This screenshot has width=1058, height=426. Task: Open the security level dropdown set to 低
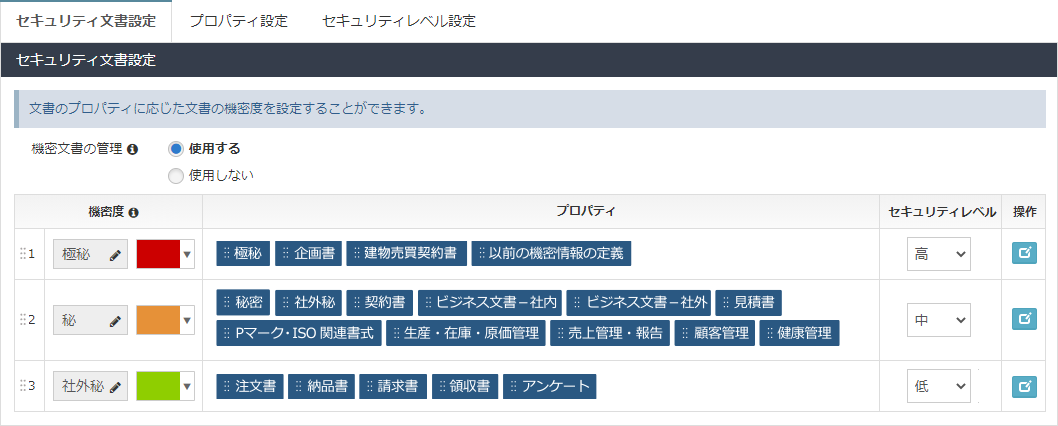click(938, 386)
